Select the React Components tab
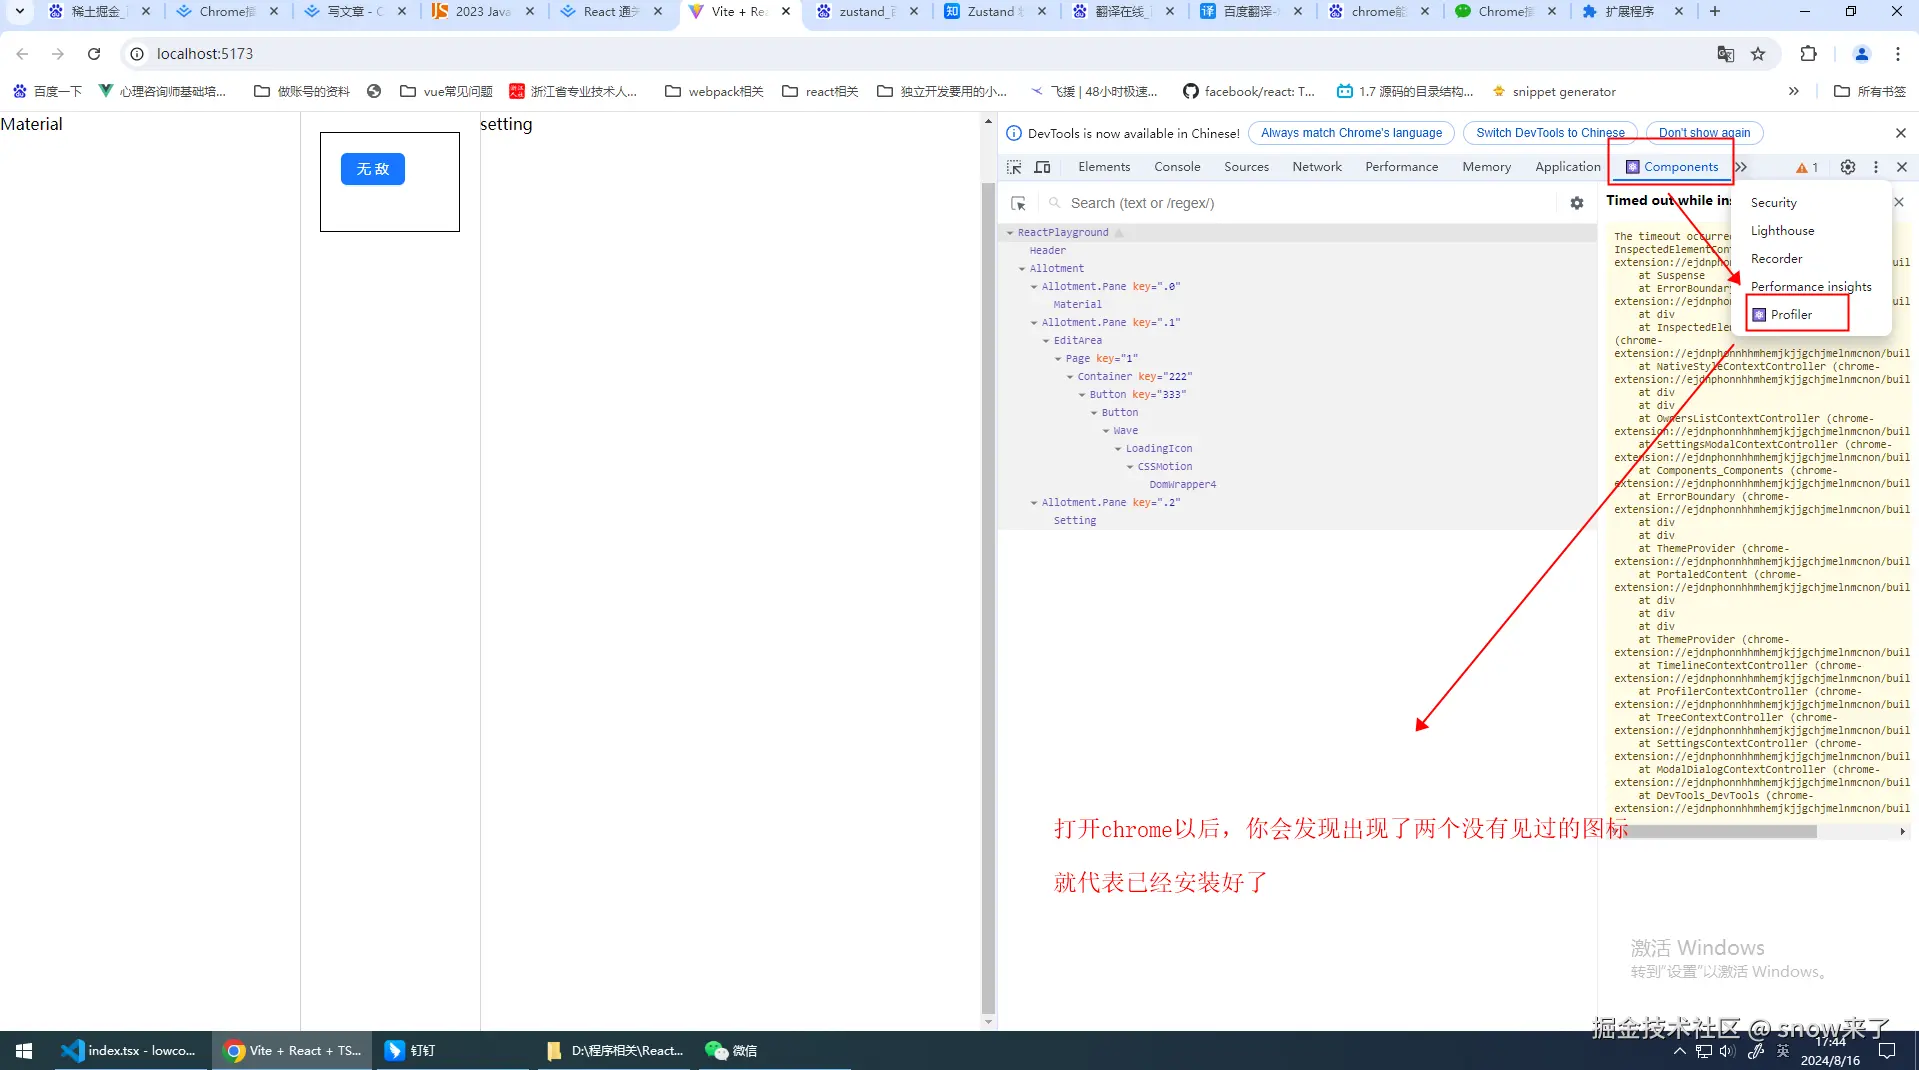The image size is (1919, 1070). [1672, 167]
